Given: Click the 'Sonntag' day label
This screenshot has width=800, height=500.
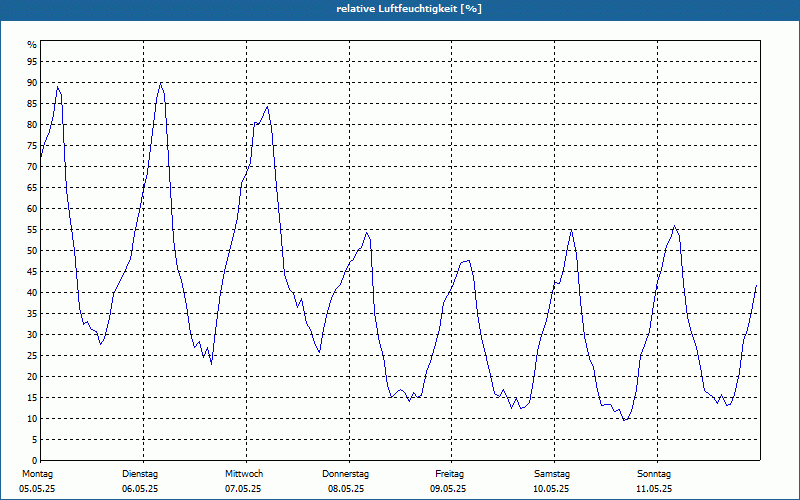Looking at the screenshot, I should pyautogui.click(x=654, y=474).
